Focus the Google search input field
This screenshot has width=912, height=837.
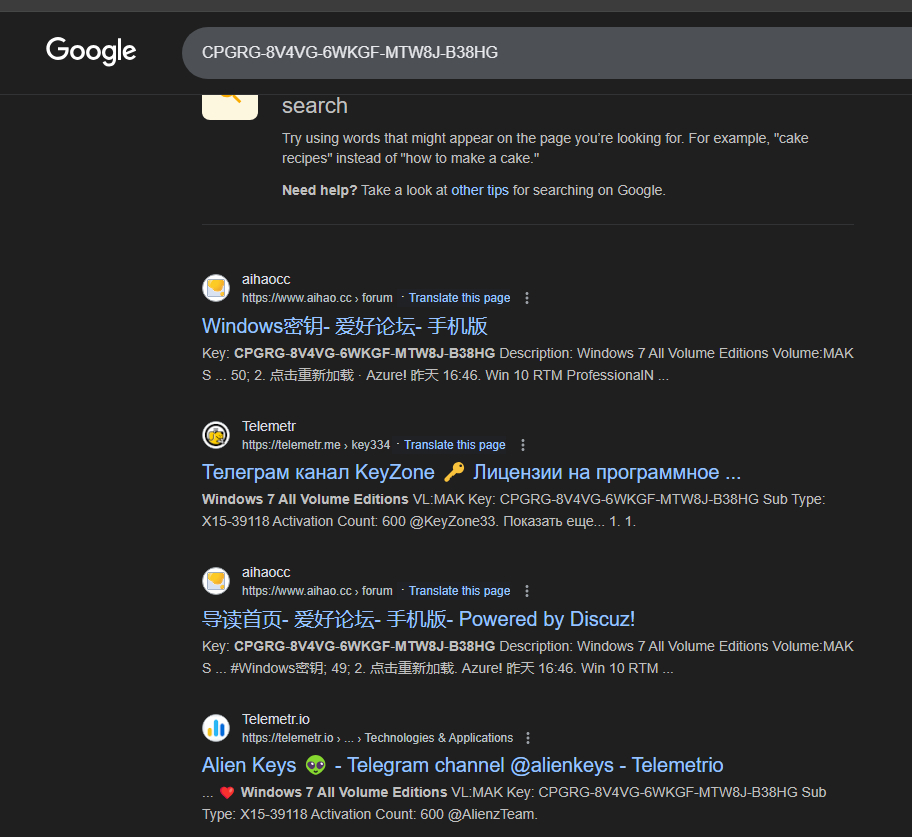pos(547,52)
